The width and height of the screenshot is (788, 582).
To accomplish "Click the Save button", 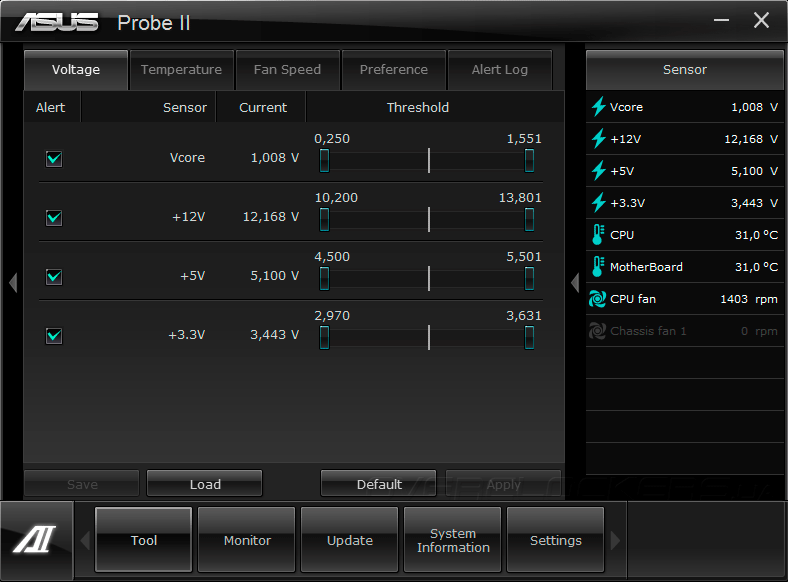I will pyautogui.click(x=82, y=483).
